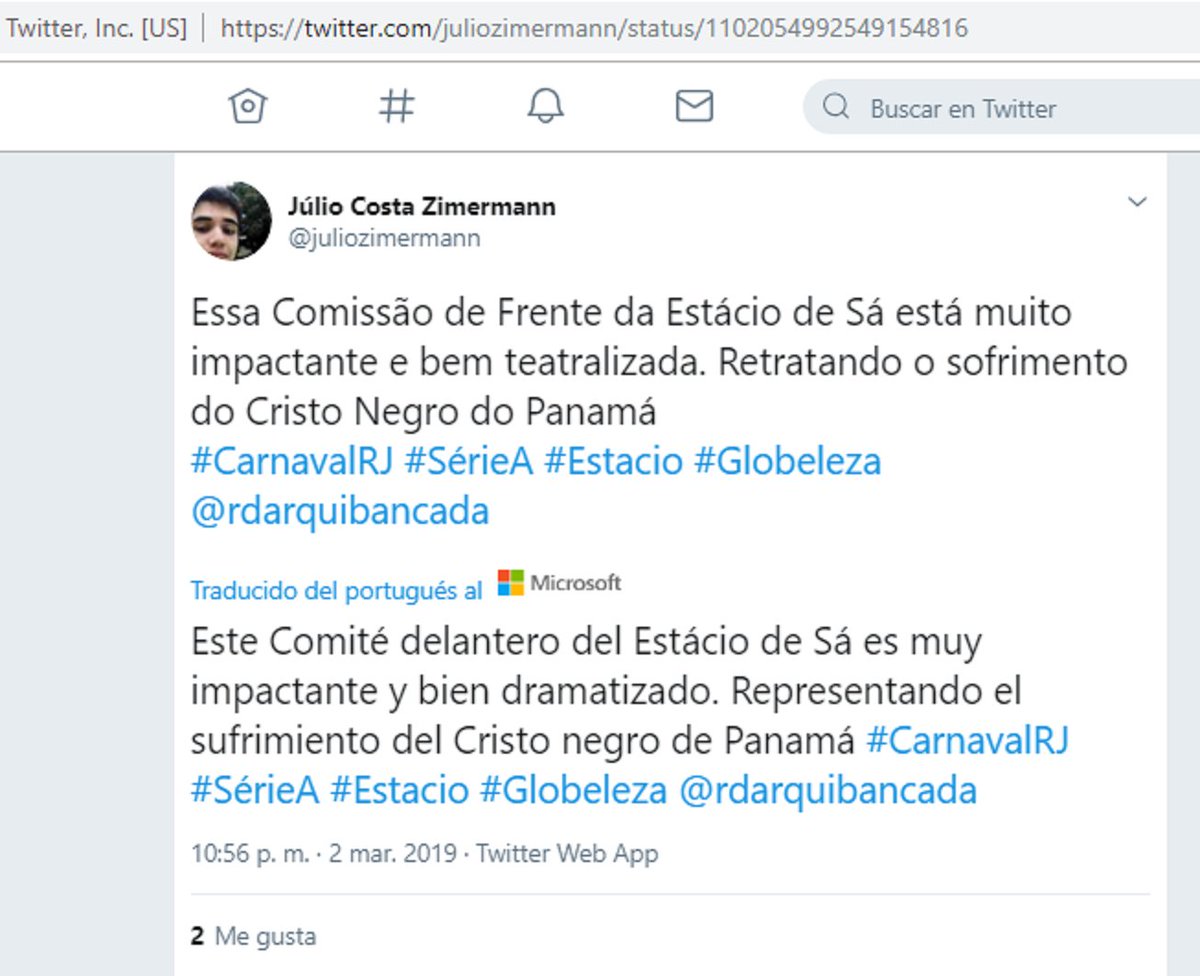View the 2 Me gusta likes list
Screen dimensions: 1200x976
click(253, 936)
